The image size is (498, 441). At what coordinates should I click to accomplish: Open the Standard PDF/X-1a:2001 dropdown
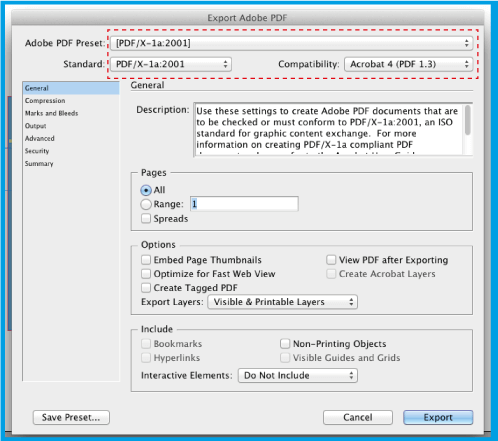[171, 64]
